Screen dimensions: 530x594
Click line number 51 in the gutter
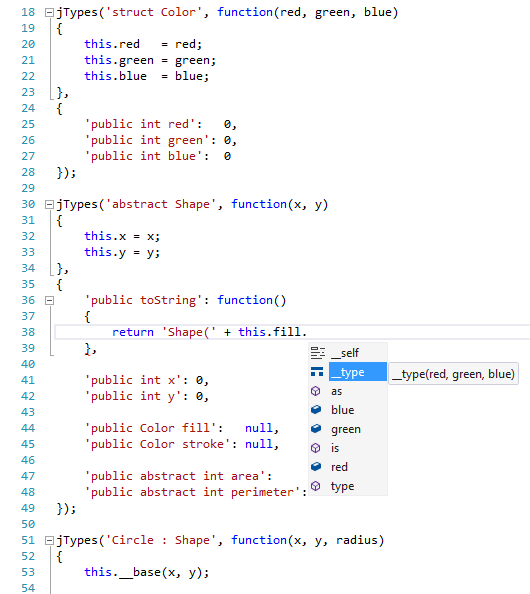pos(28,540)
